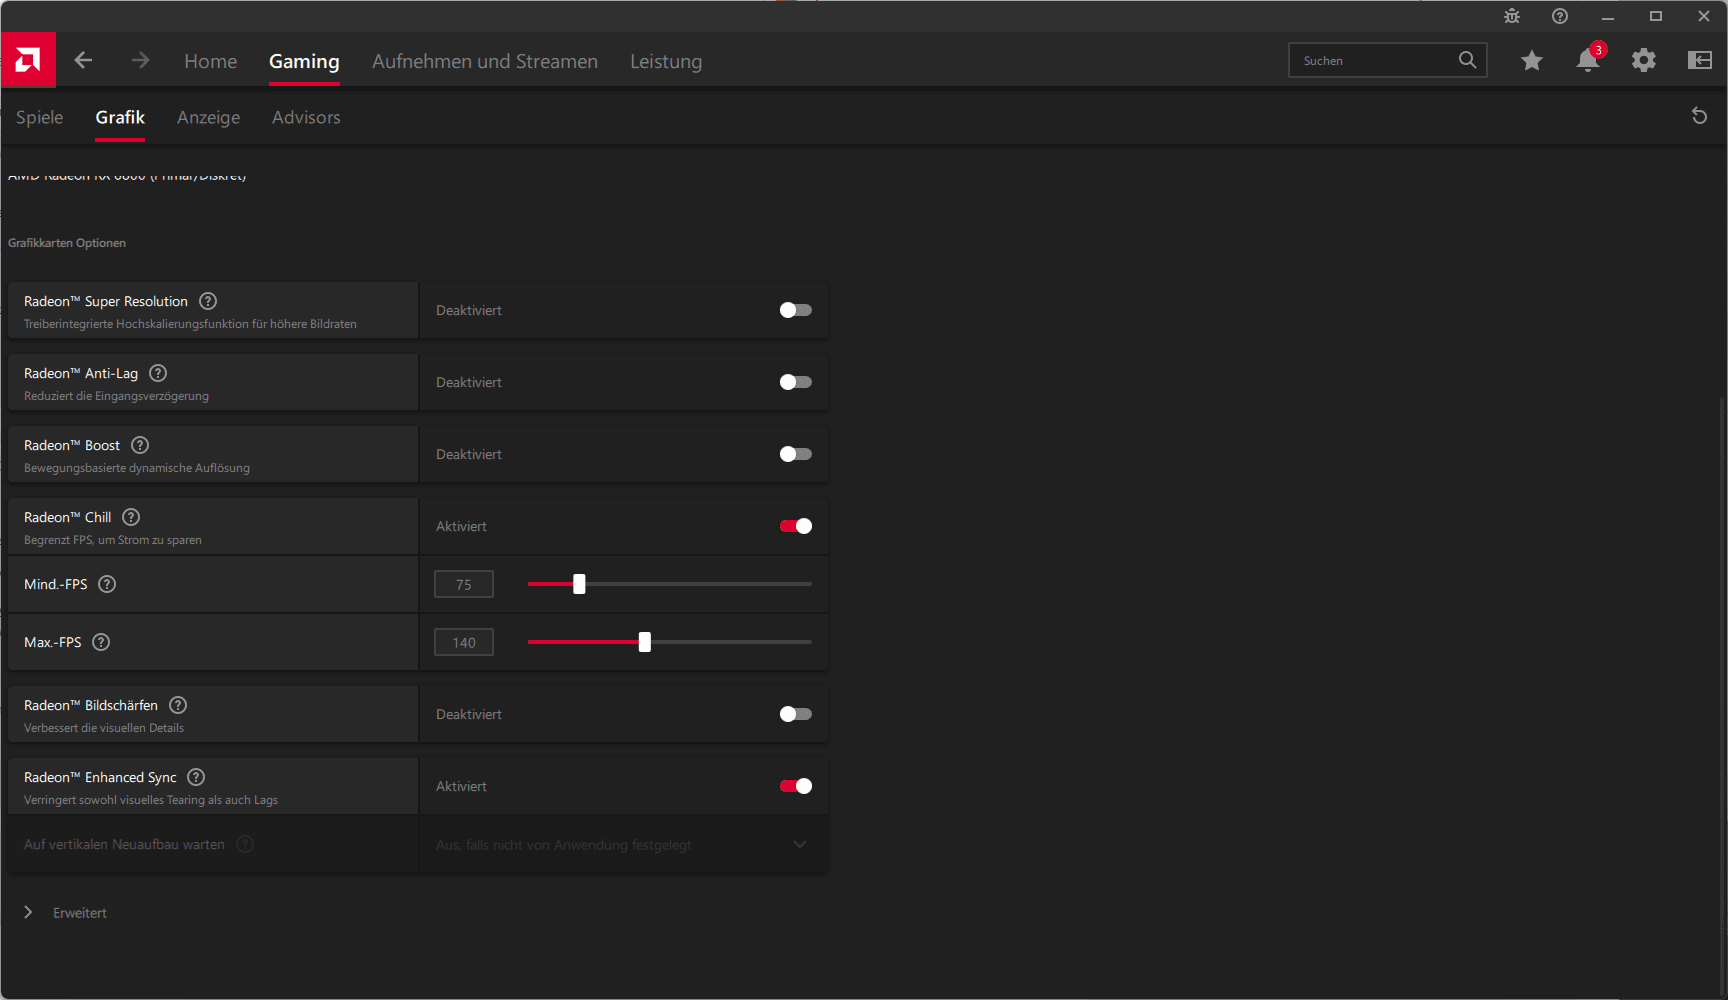
Task: Switch to Spiele subtab
Action: [40, 117]
